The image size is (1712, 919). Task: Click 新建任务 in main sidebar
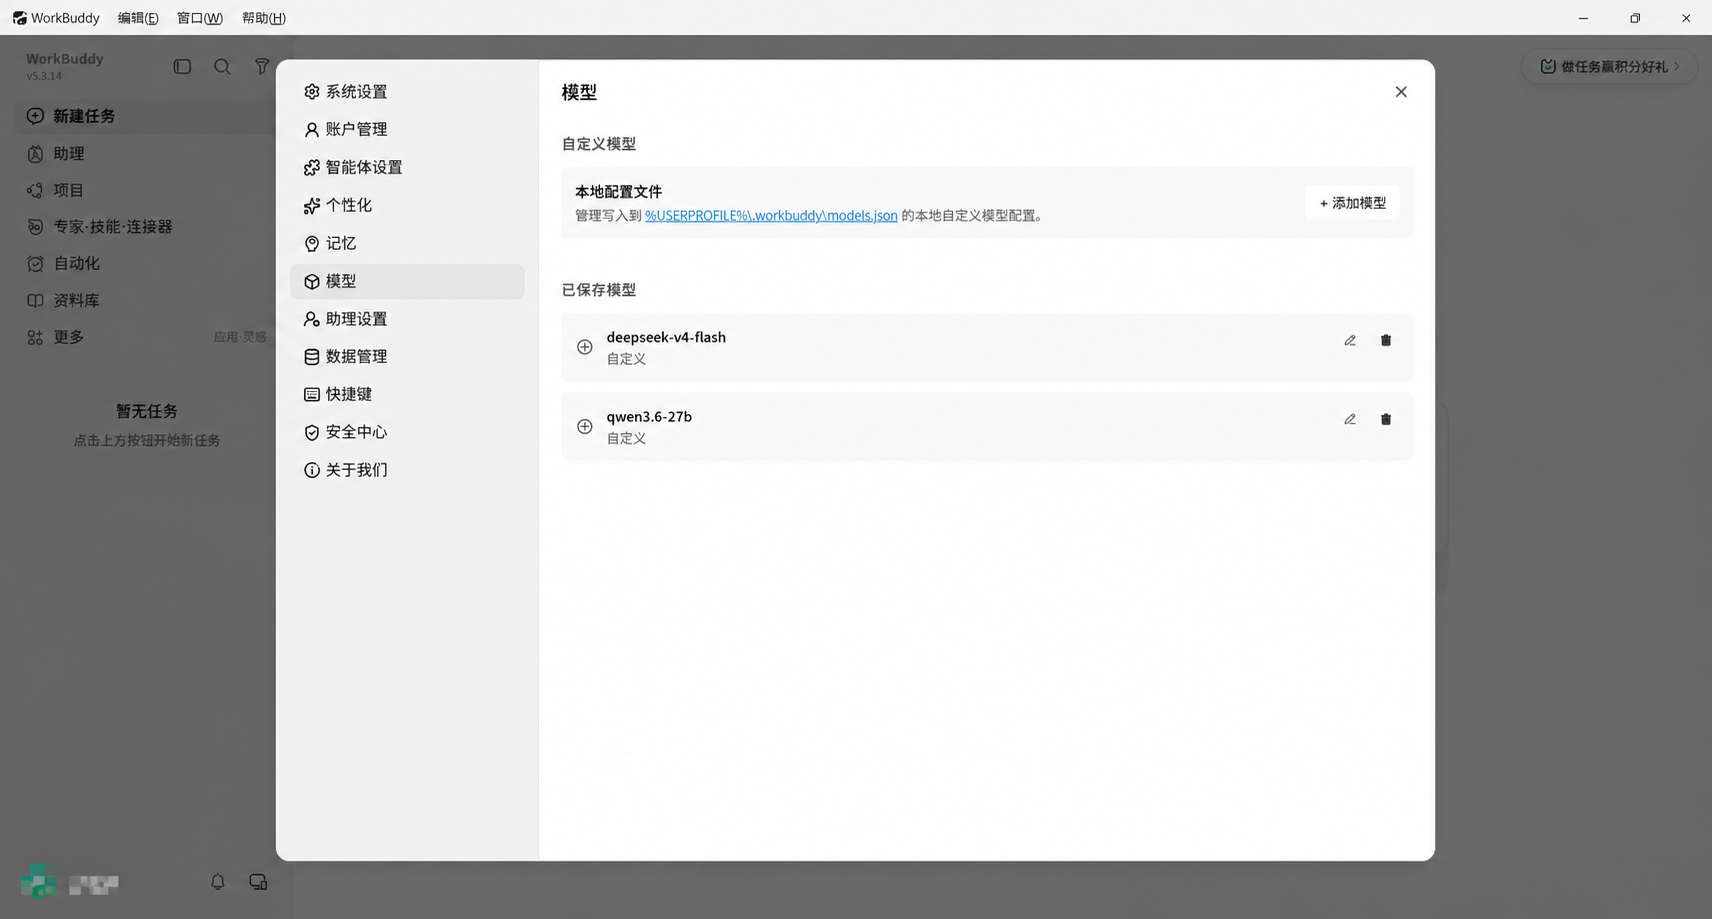pyautogui.click(x=146, y=116)
